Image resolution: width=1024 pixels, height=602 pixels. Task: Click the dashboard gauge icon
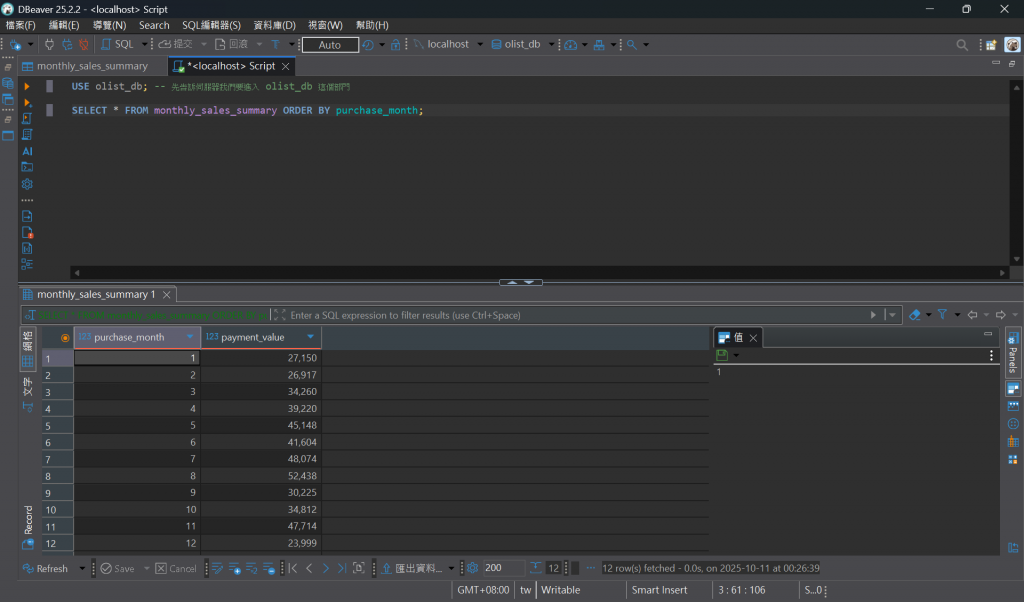(x=571, y=44)
